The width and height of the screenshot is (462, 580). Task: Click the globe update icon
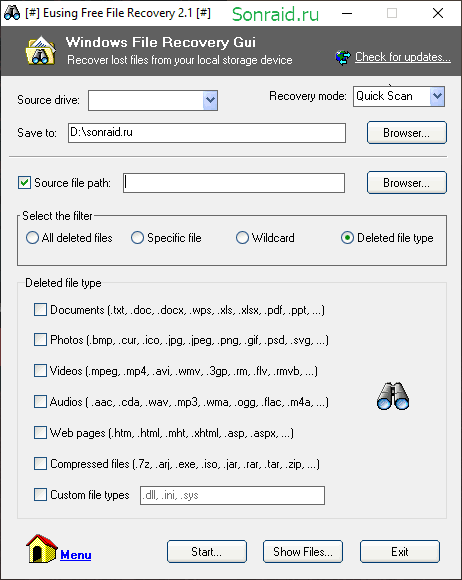(x=343, y=58)
